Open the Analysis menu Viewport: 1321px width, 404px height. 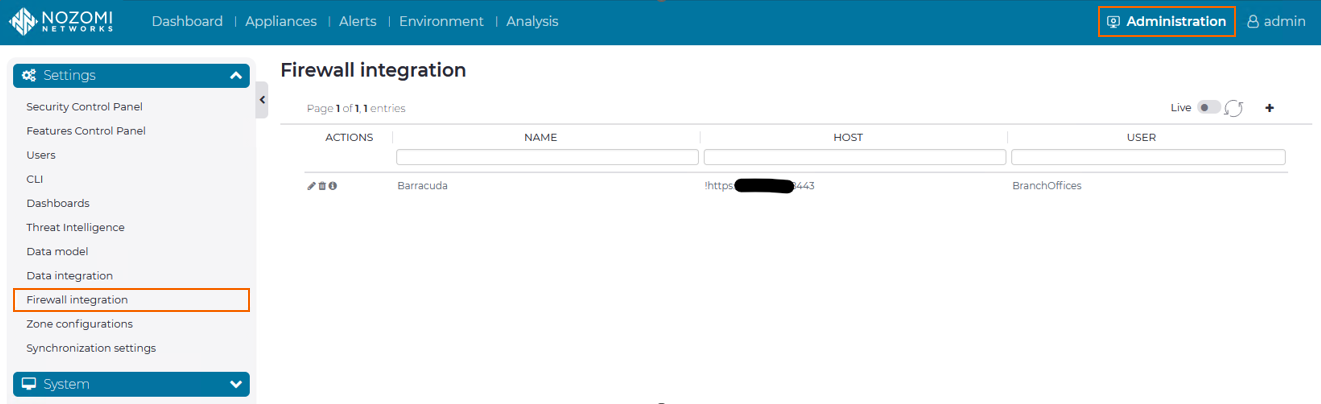point(532,21)
